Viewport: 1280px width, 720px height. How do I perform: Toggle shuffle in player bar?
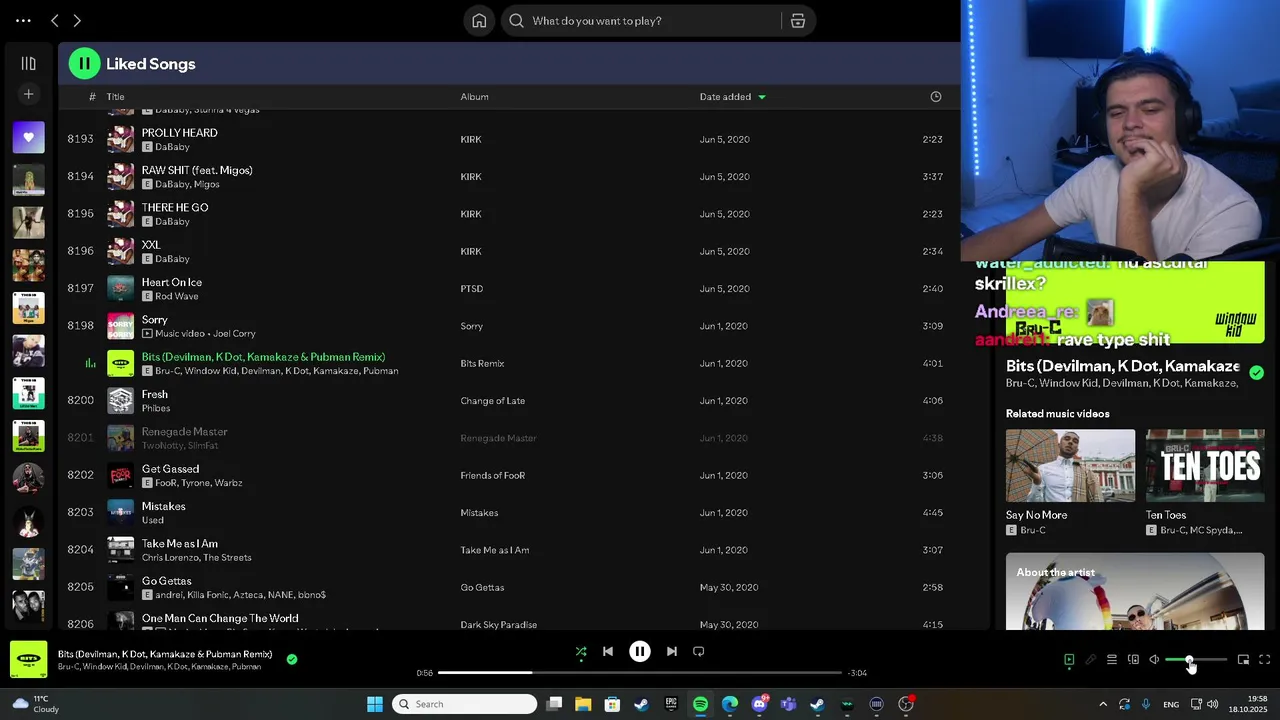(581, 652)
